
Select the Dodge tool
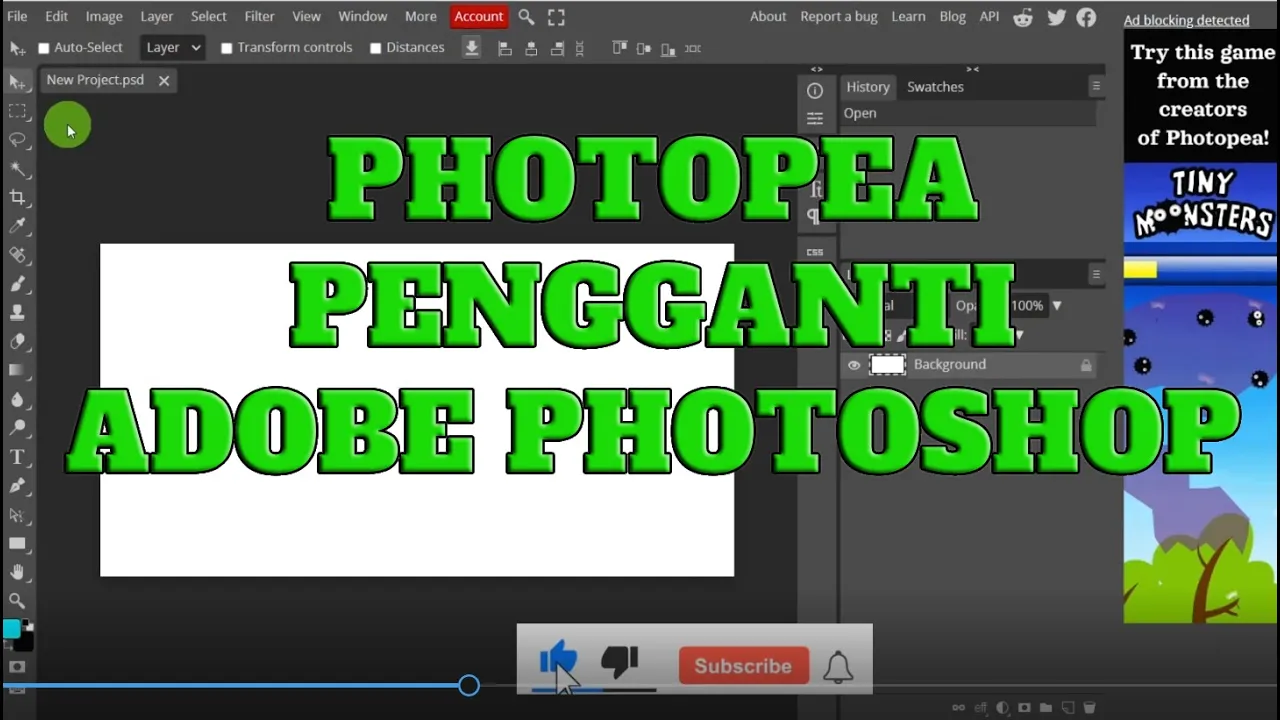(17, 428)
